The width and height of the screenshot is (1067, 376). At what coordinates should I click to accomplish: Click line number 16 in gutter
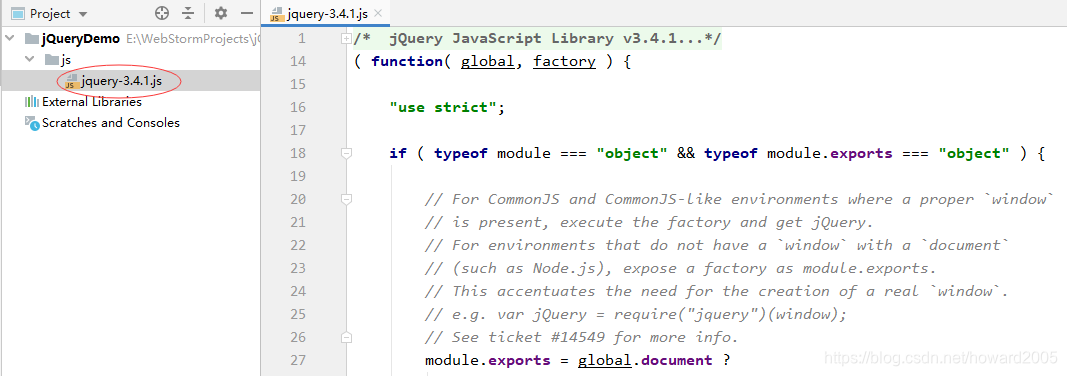coord(298,107)
